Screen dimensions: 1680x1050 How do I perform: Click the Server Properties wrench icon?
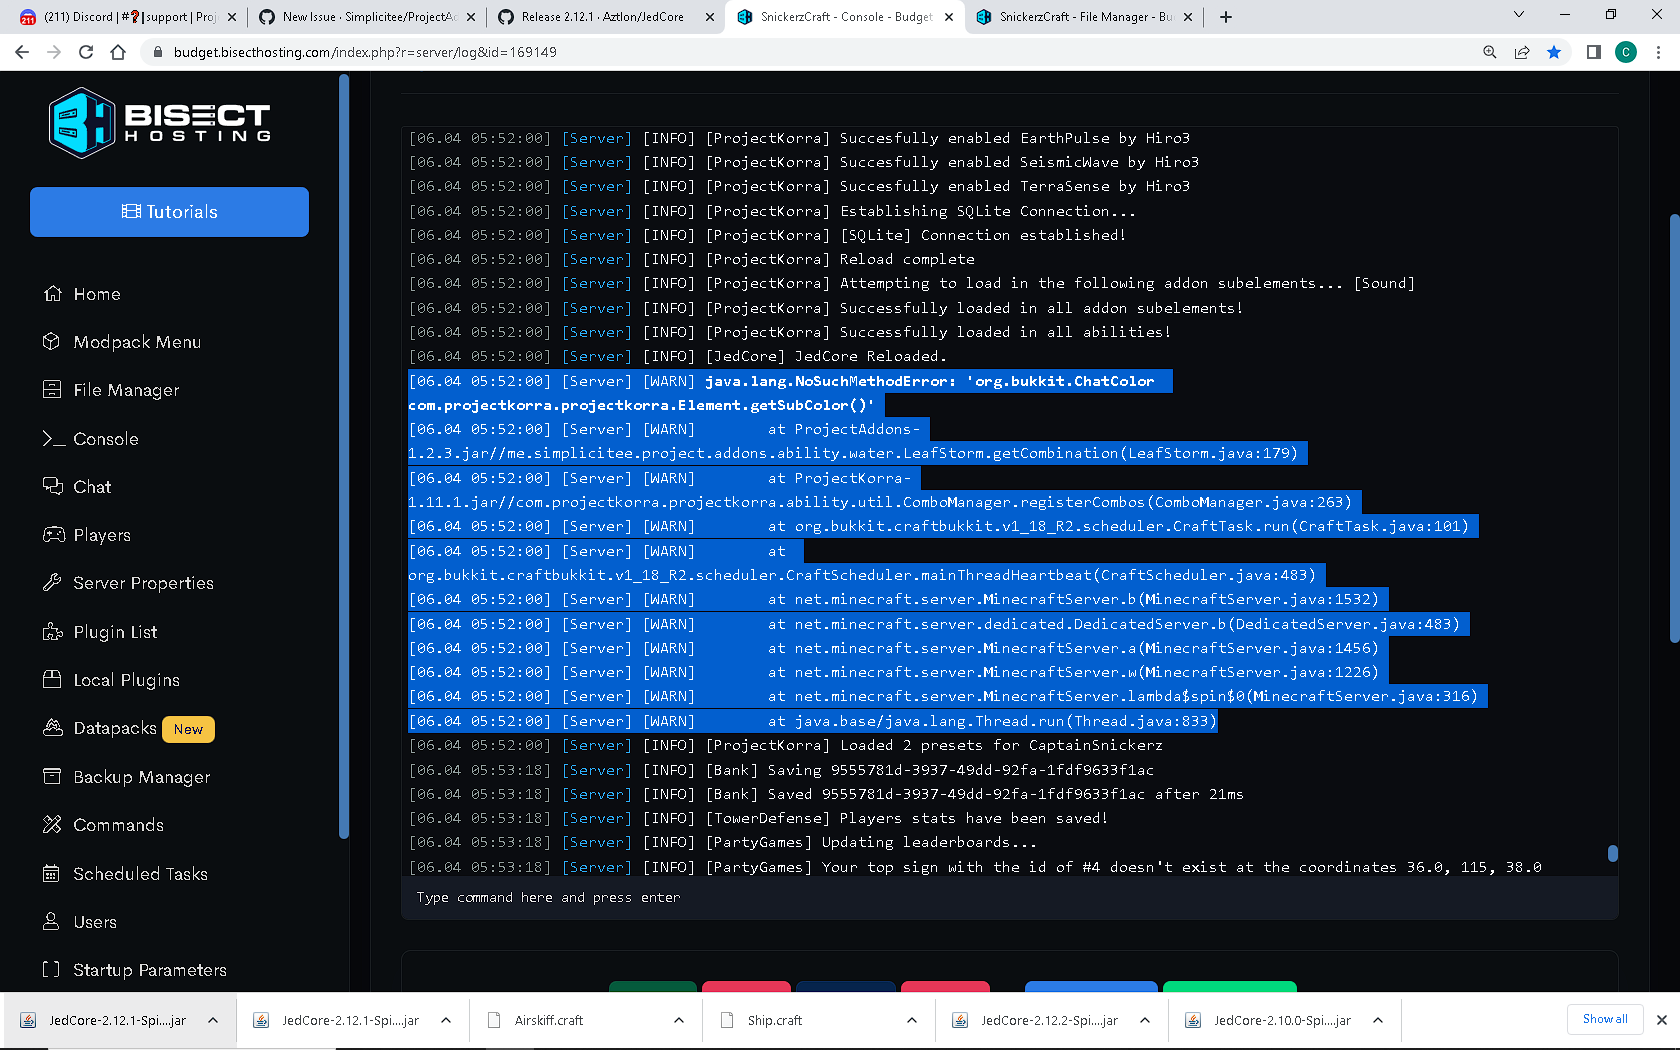point(52,582)
